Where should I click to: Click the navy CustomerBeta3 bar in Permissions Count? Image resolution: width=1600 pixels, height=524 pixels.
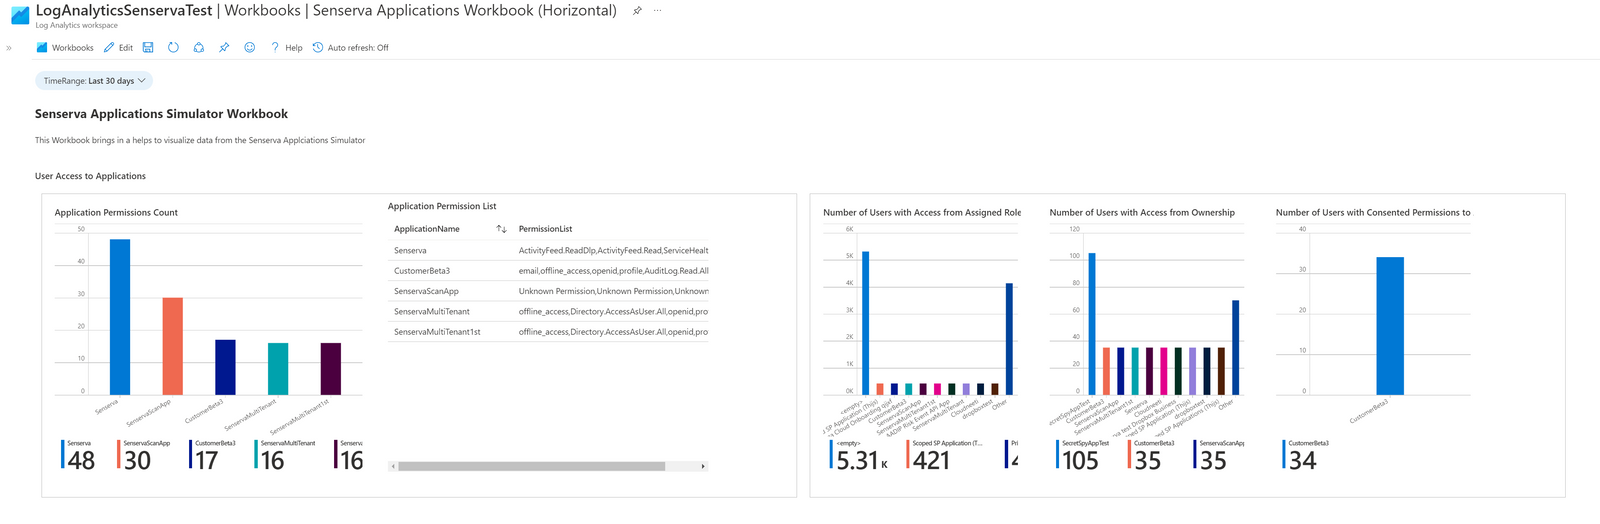tap(226, 367)
